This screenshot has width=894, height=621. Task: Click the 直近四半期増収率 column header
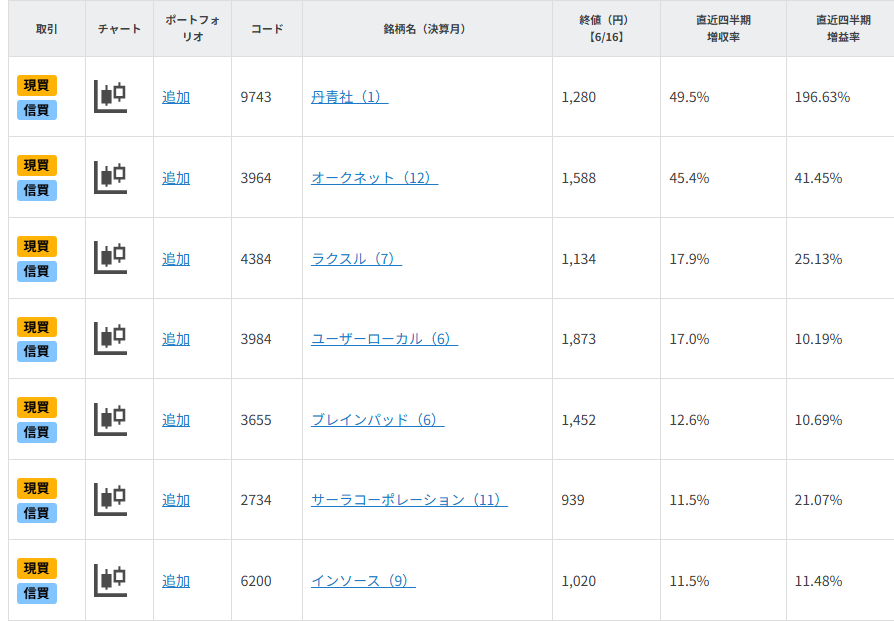[x=723, y=28]
